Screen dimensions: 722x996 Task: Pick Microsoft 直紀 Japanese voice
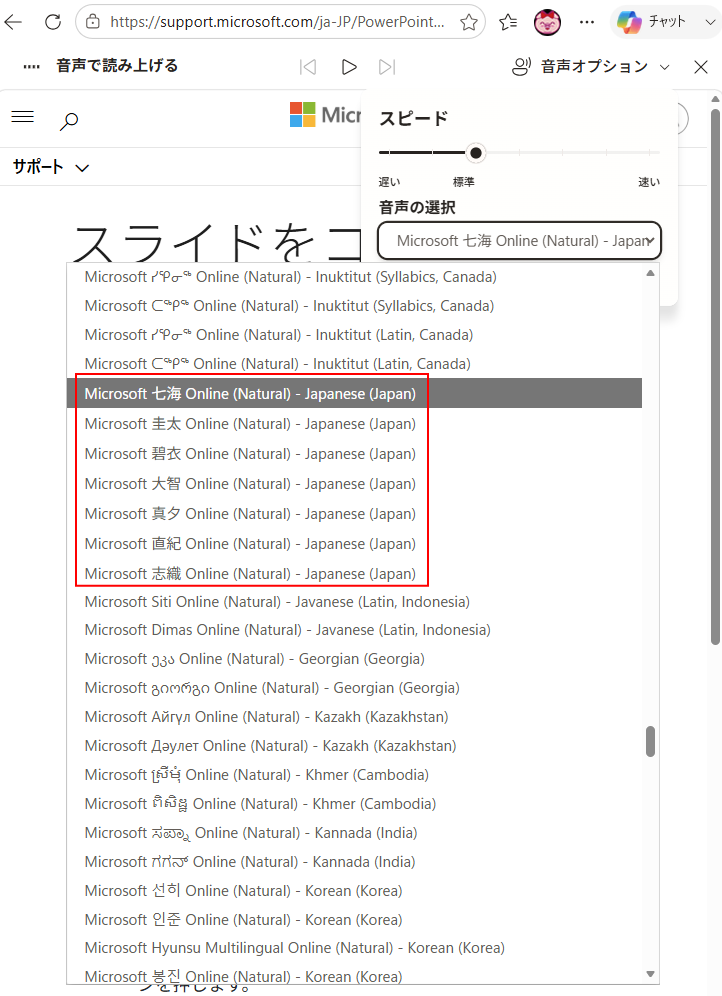pyautogui.click(x=354, y=544)
